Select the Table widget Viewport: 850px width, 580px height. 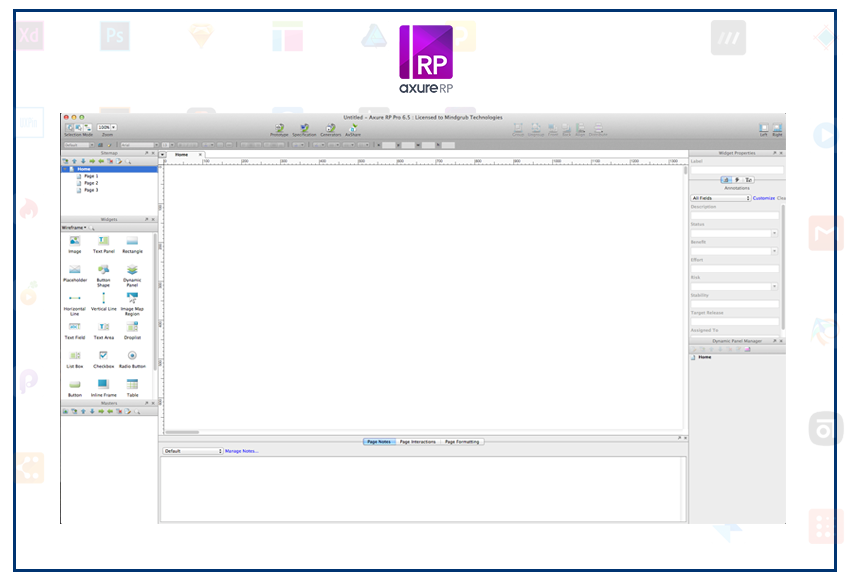[132, 388]
